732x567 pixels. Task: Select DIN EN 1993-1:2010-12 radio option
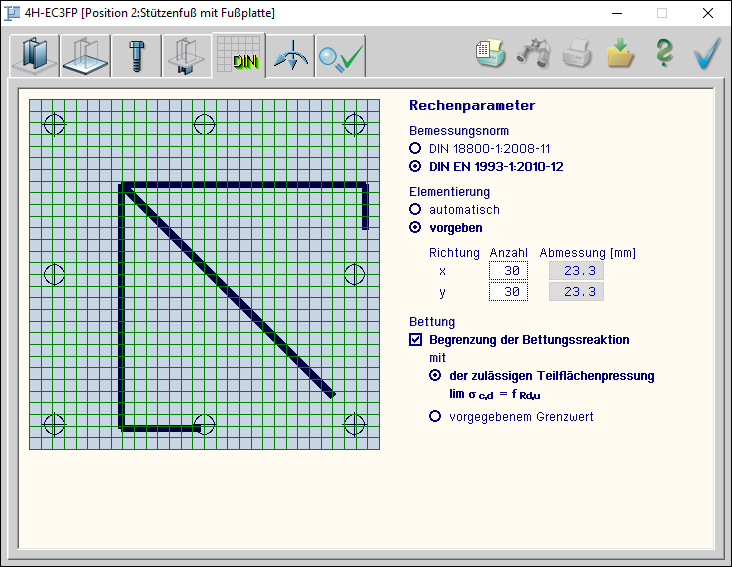416,166
